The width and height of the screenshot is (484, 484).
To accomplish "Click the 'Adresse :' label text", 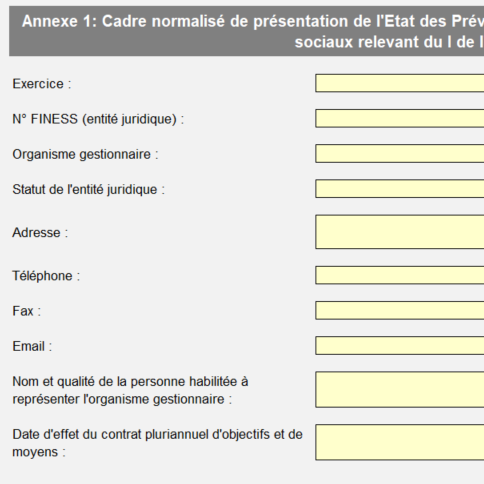I will tap(40, 232).
